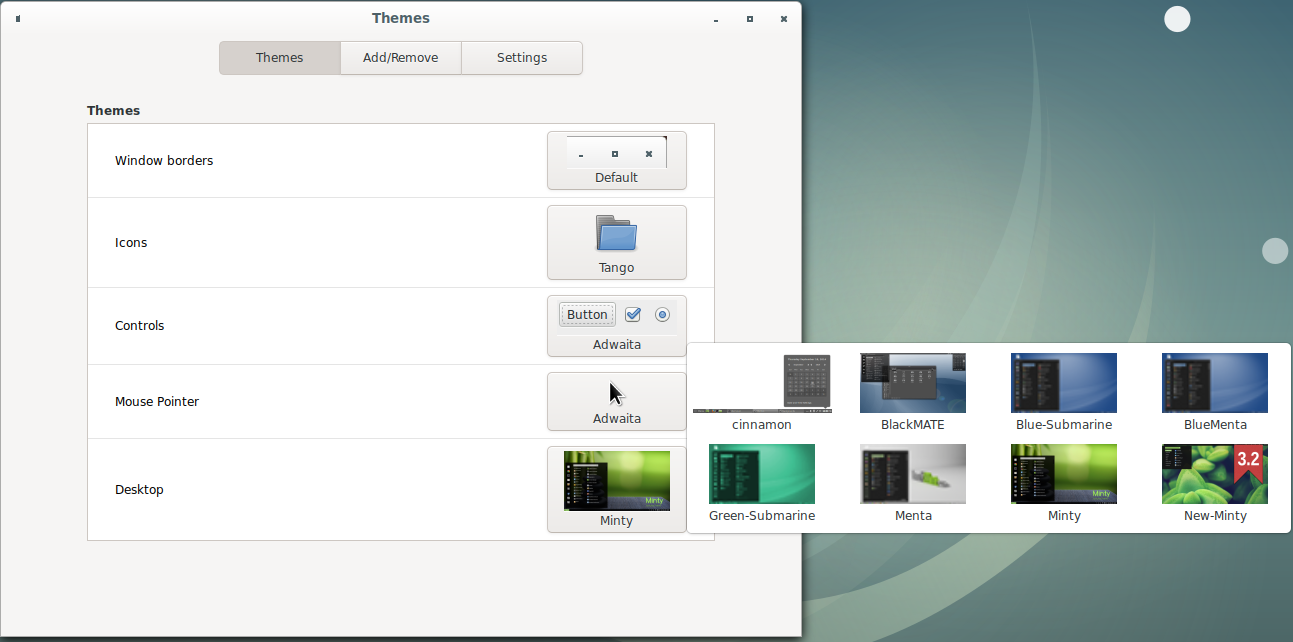Click the Themes section heading
Image resolution: width=1293 pixels, height=642 pixels.
pyautogui.click(x=114, y=110)
